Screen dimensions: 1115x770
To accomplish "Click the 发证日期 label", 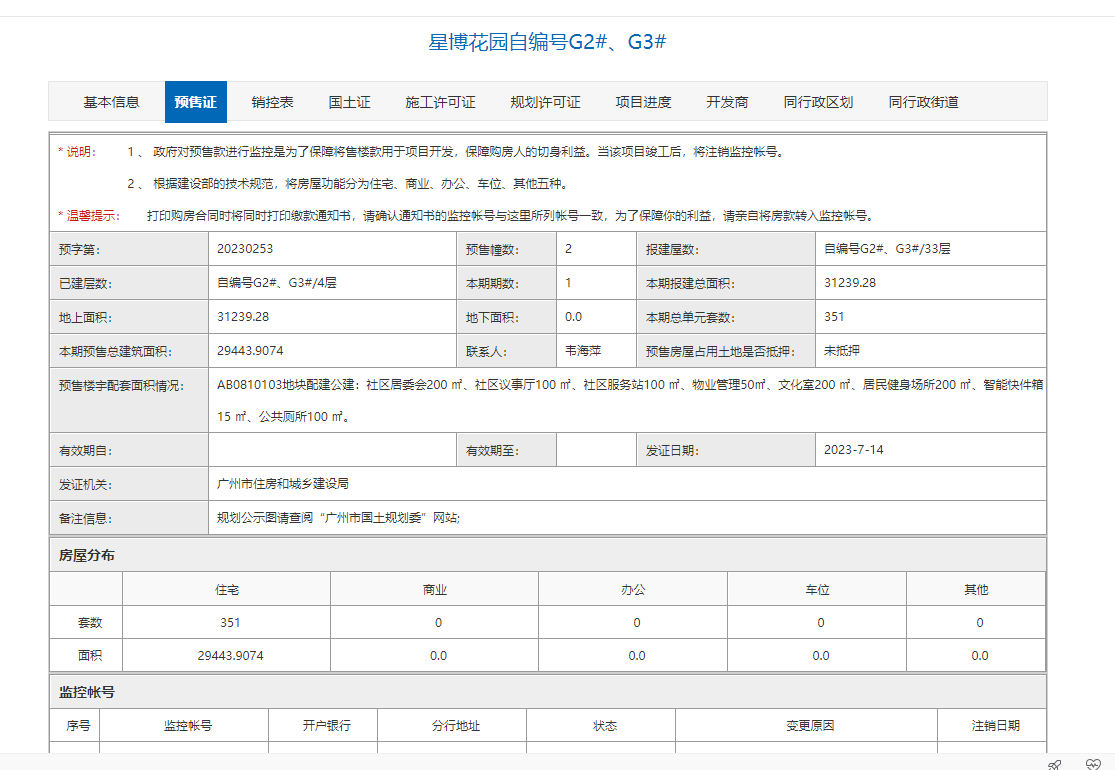I will click(x=672, y=451).
